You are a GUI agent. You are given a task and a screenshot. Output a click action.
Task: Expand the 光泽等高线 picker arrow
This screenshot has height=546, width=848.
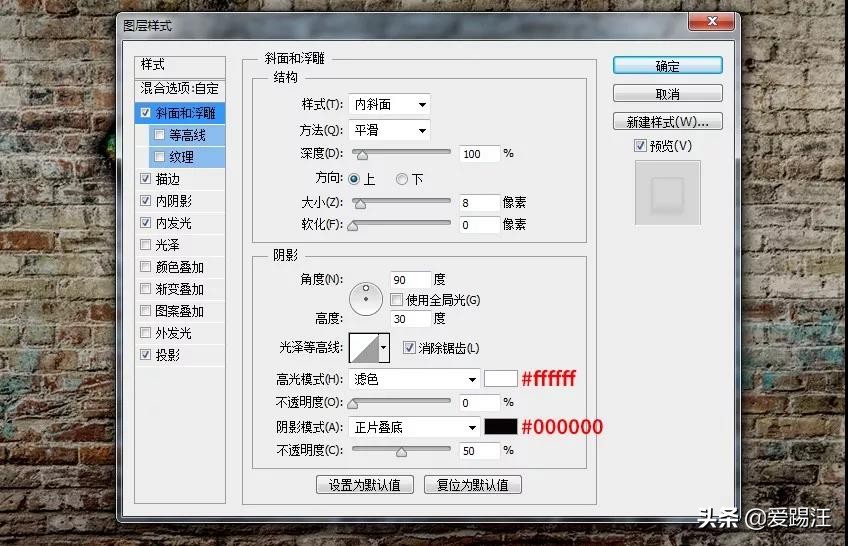pos(383,348)
